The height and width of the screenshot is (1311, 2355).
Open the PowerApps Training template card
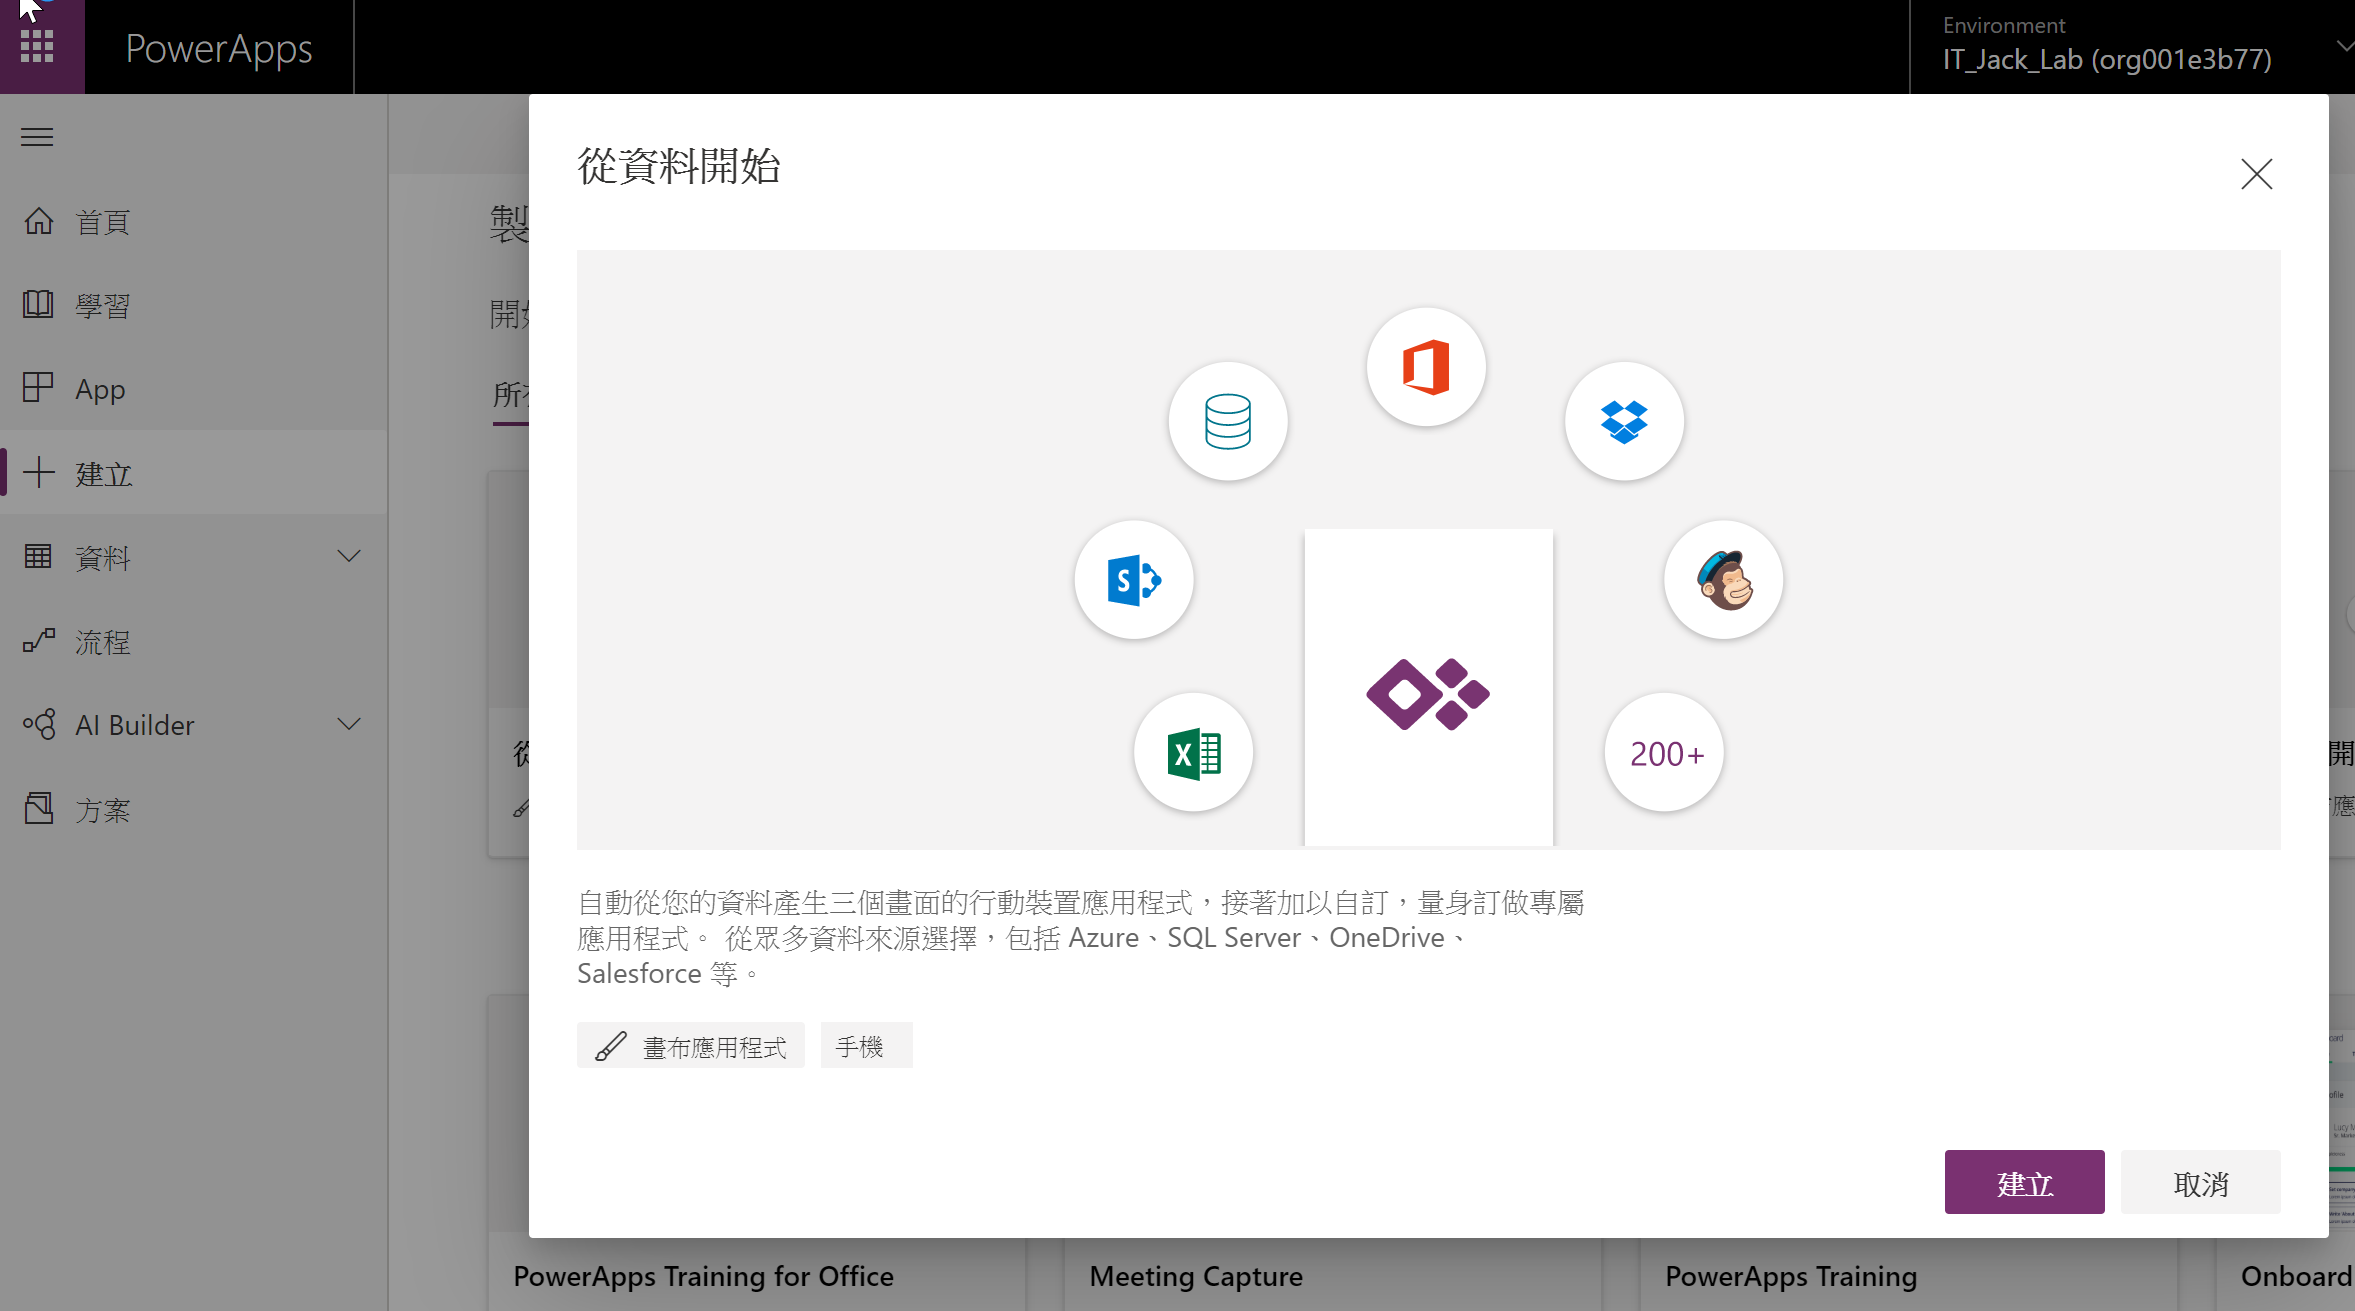coord(1790,1276)
